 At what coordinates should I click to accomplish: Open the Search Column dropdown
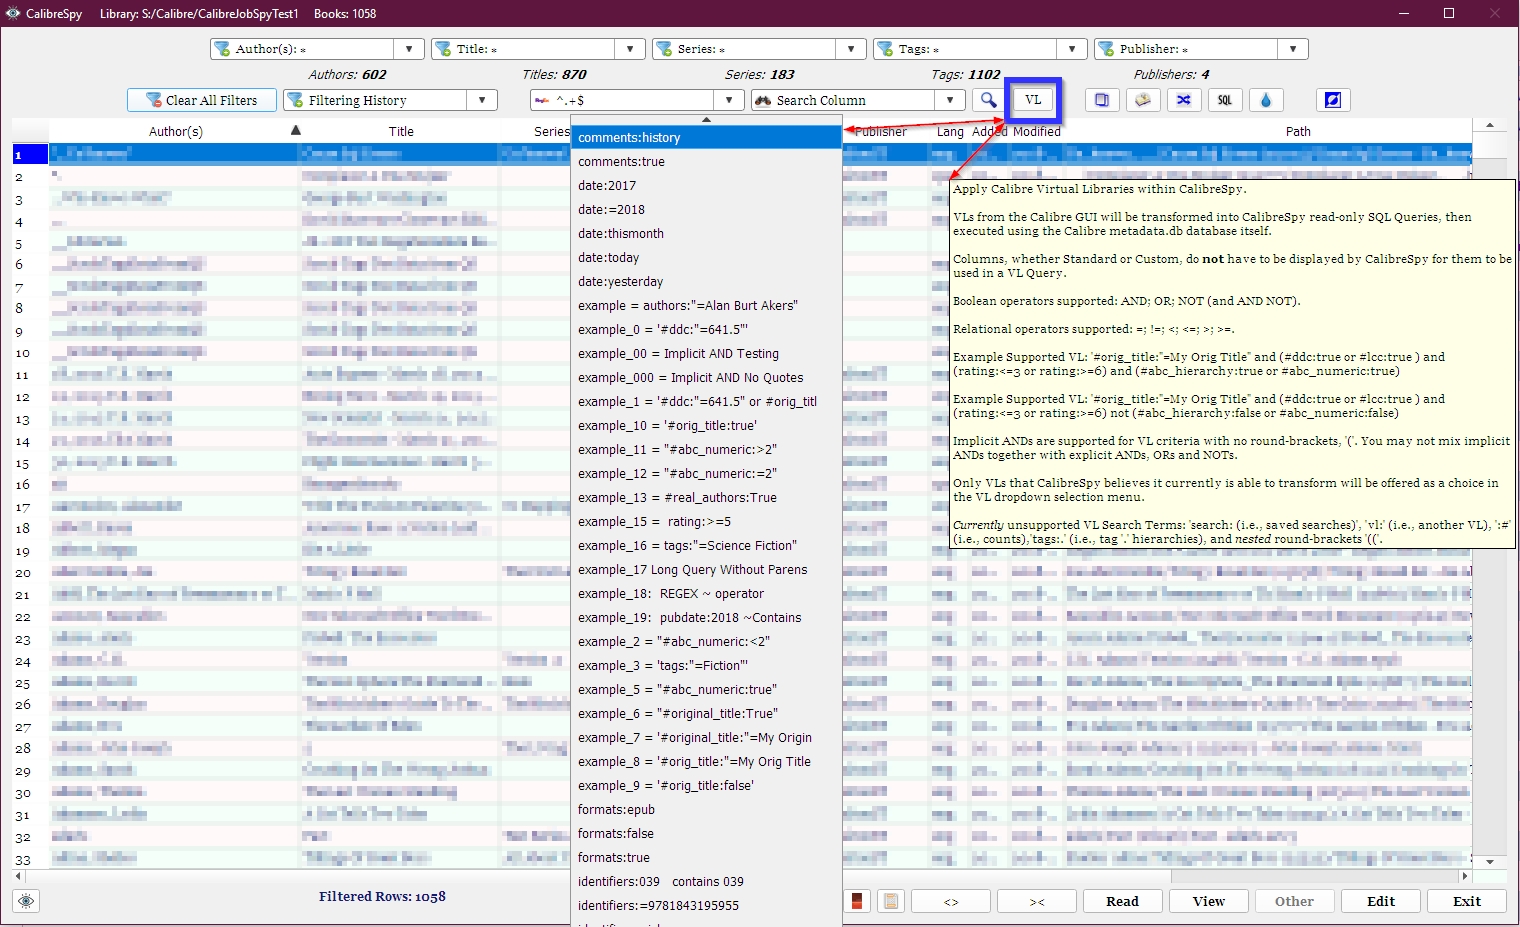(950, 100)
